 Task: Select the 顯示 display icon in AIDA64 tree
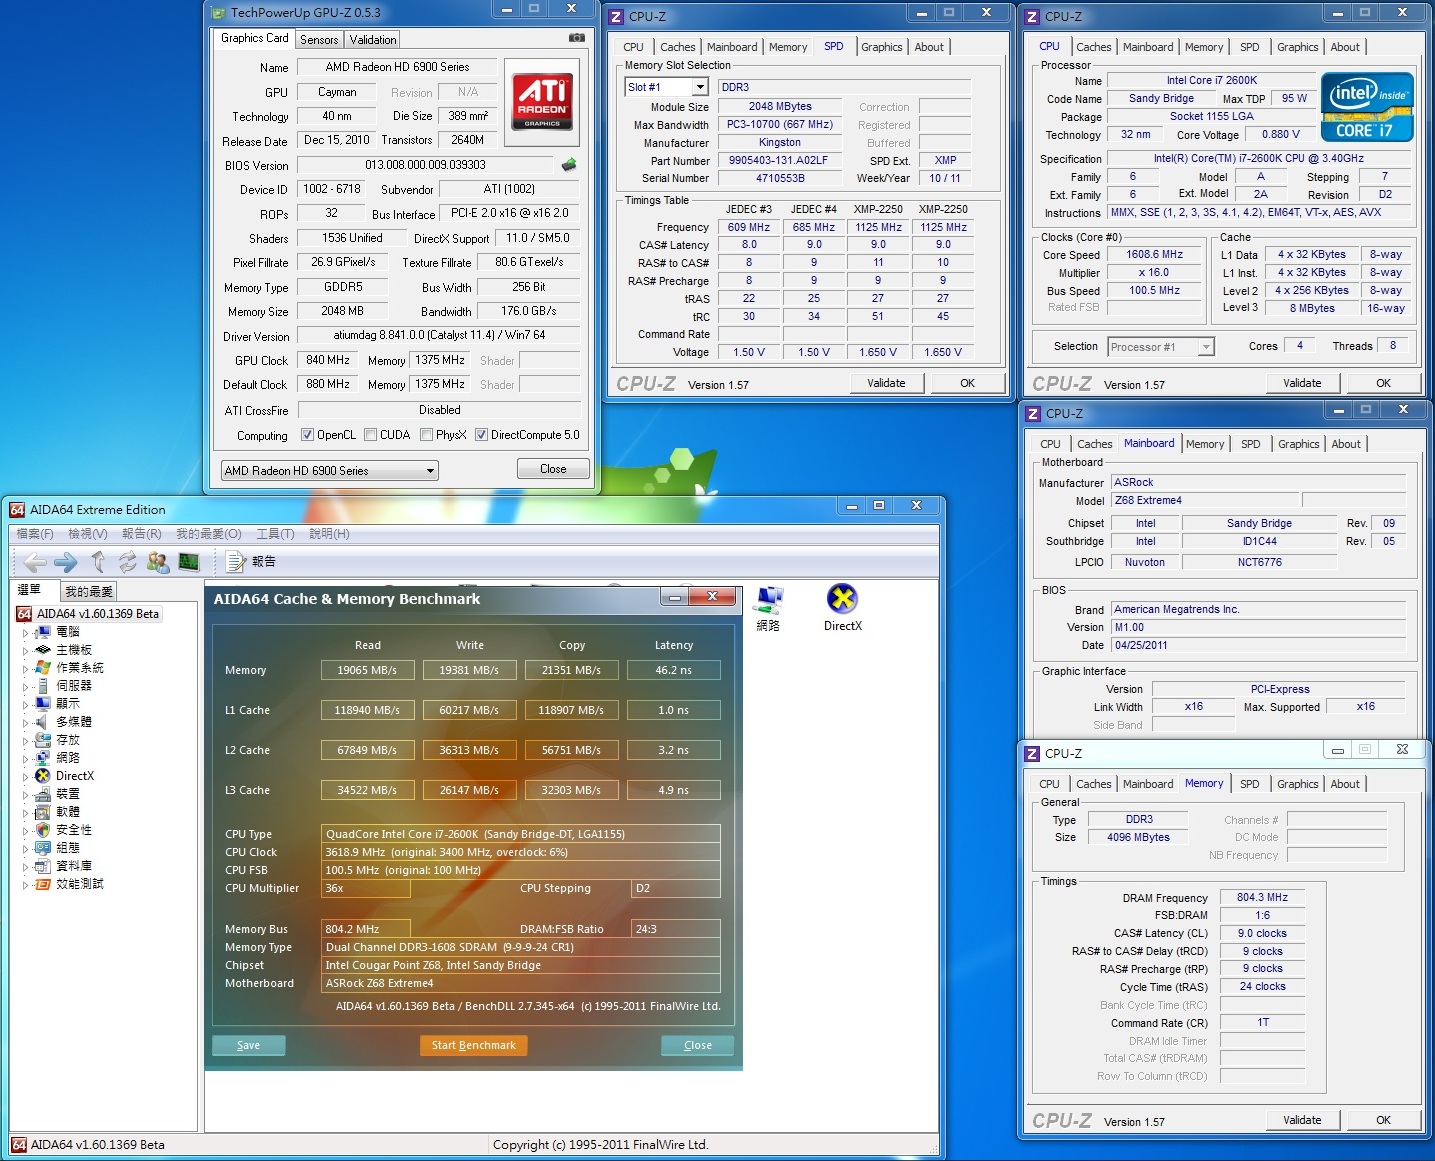click(x=43, y=704)
